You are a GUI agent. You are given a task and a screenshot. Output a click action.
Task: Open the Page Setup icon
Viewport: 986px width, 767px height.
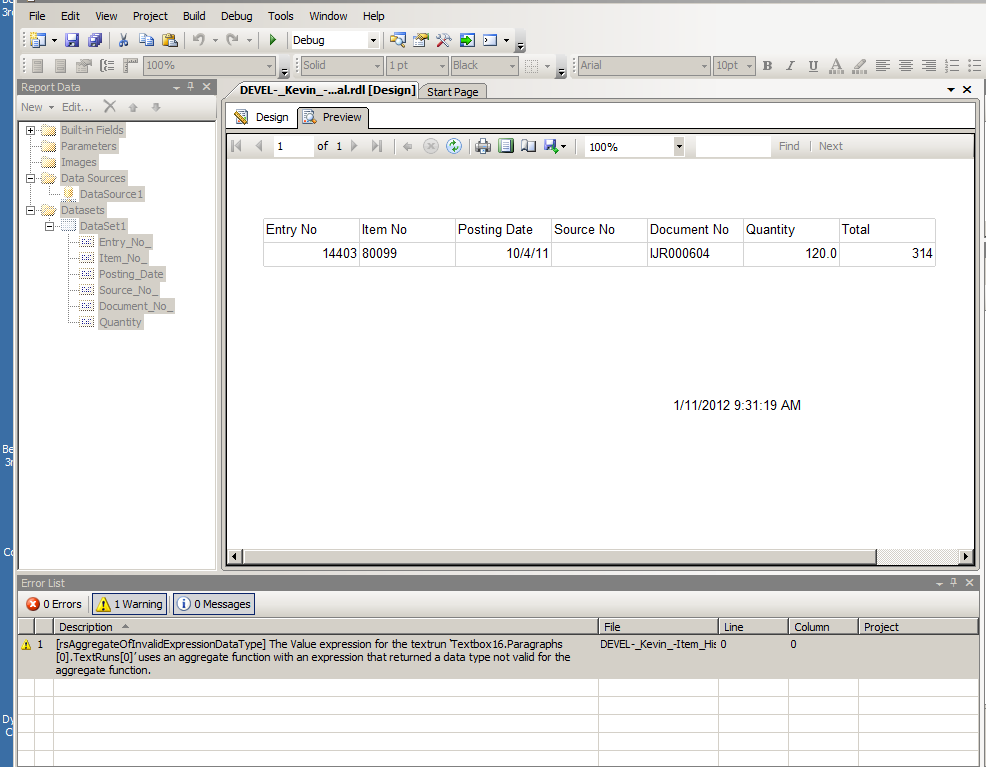coord(528,146)
